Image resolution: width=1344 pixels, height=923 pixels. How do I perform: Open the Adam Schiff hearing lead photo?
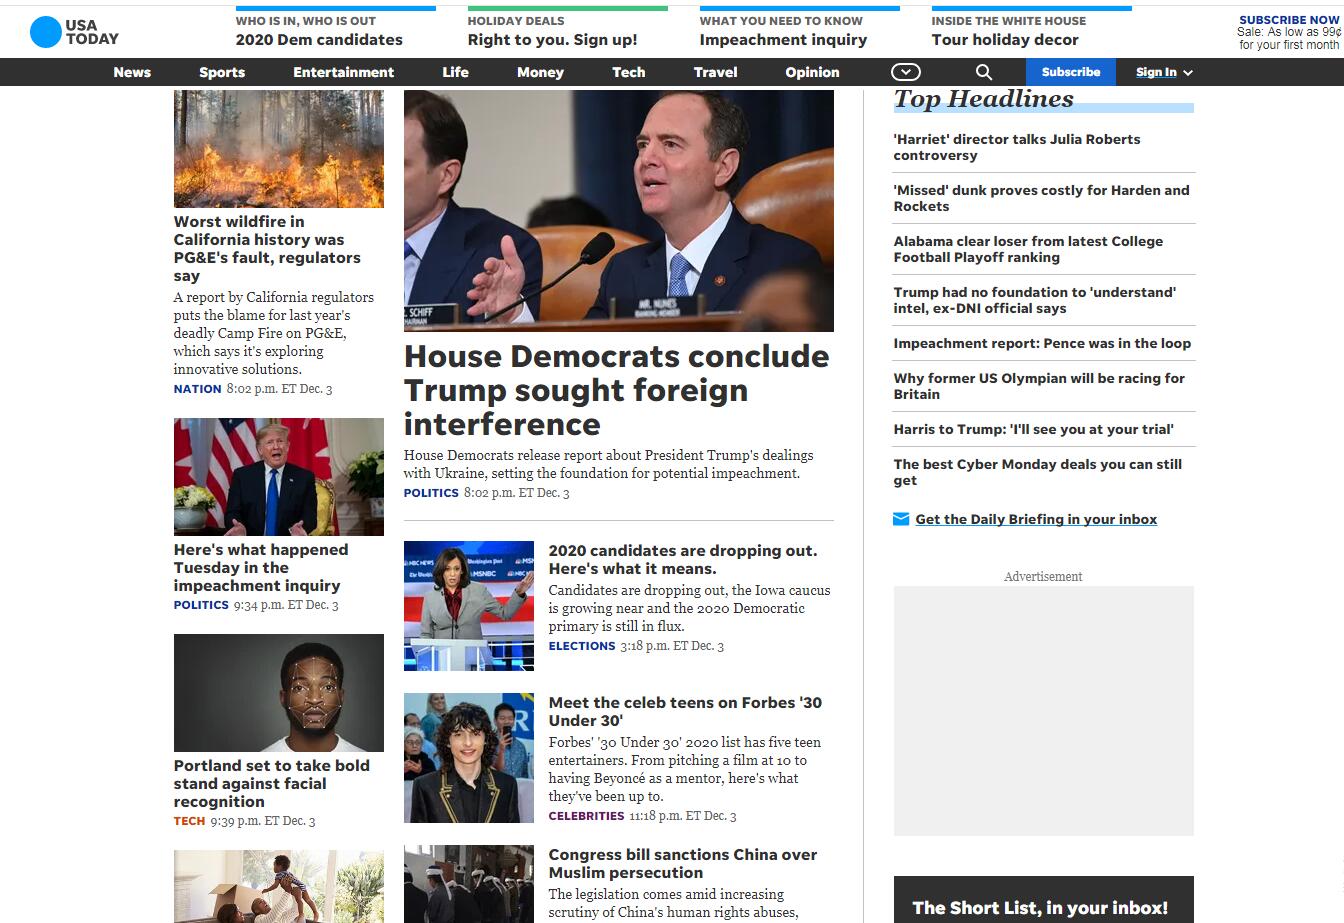(618, 210)
